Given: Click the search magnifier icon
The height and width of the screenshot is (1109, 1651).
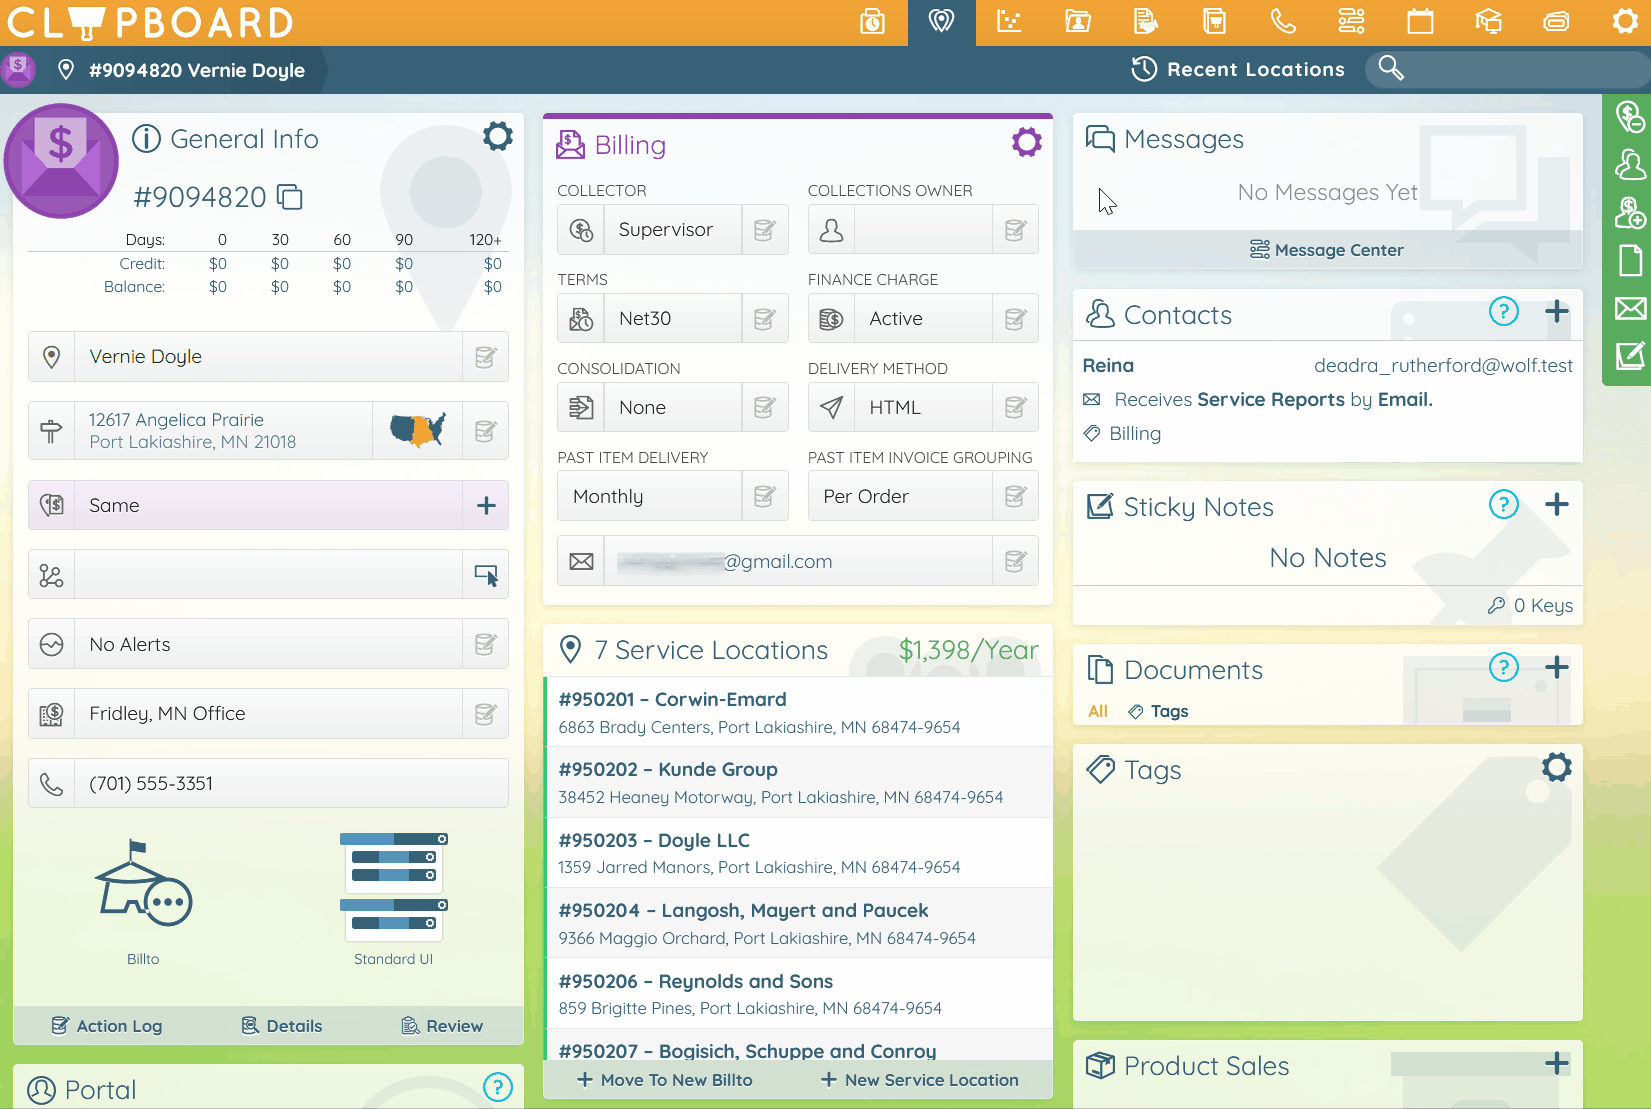Looking at the screenshot, I should (1391, 68).
